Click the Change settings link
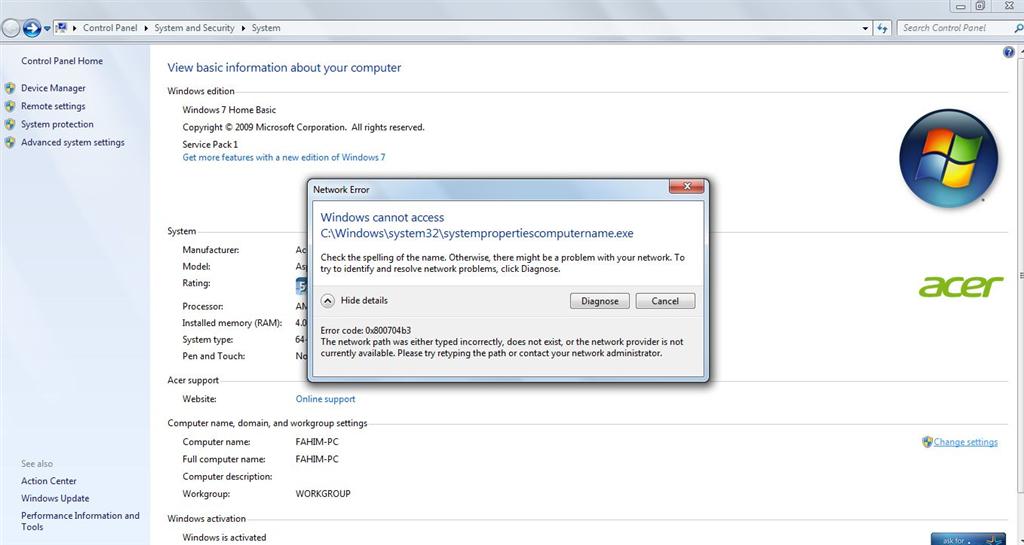1024x545 pixels. point(965,442)
